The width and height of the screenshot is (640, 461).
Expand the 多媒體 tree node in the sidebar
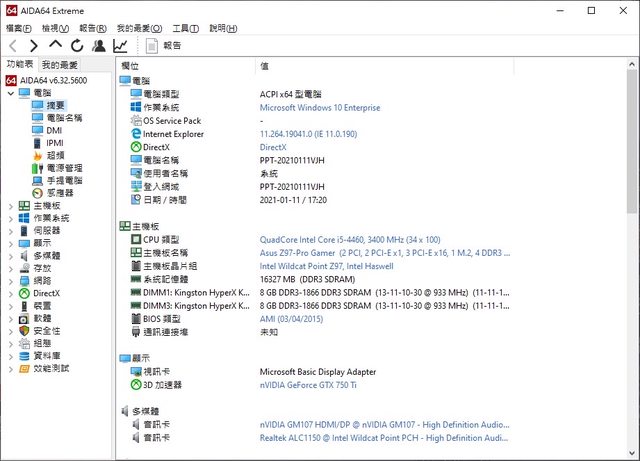click(11, 256)
